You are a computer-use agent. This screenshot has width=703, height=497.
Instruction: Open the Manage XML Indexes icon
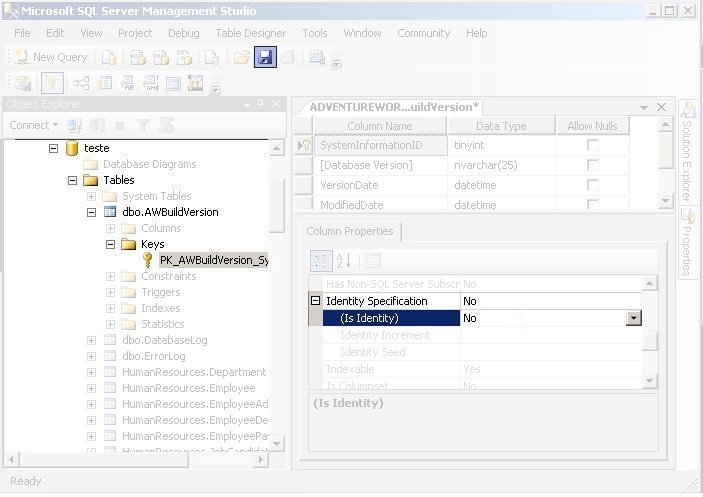coord(150,83)
